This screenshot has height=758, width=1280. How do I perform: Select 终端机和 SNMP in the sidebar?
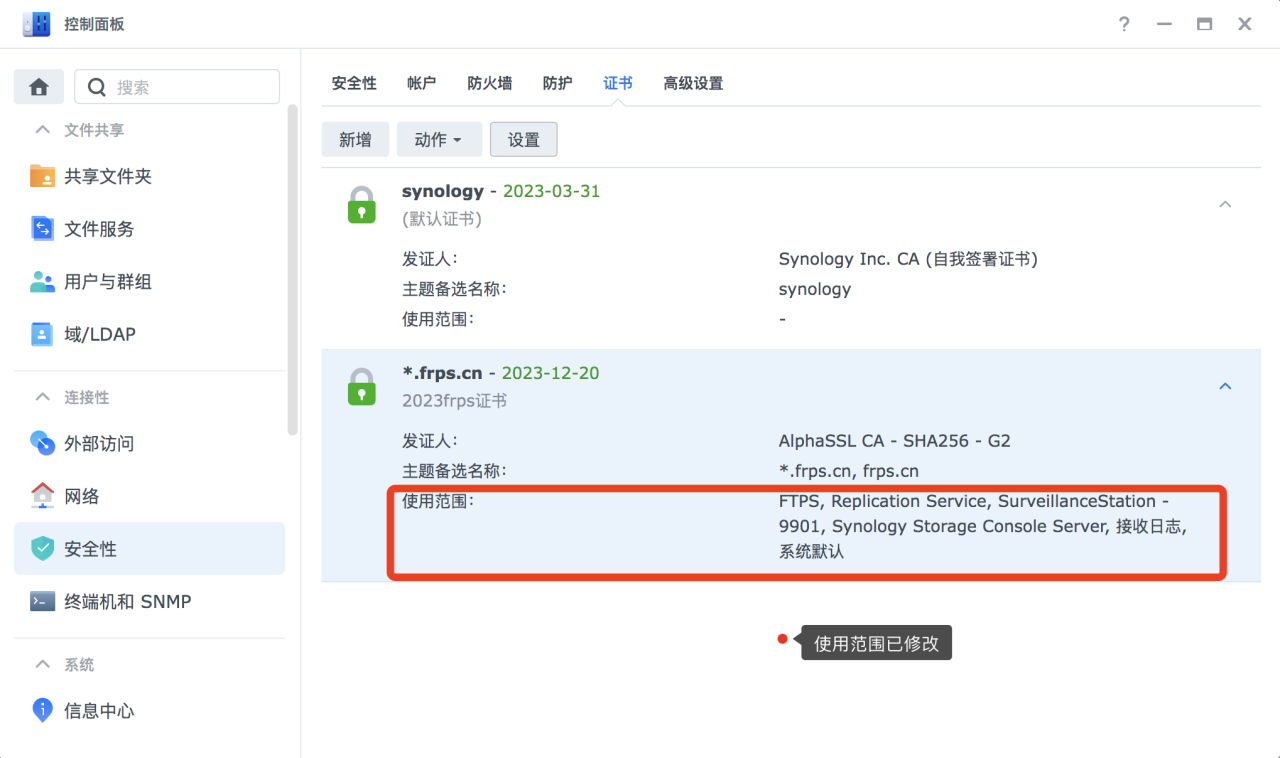[149, 602]
